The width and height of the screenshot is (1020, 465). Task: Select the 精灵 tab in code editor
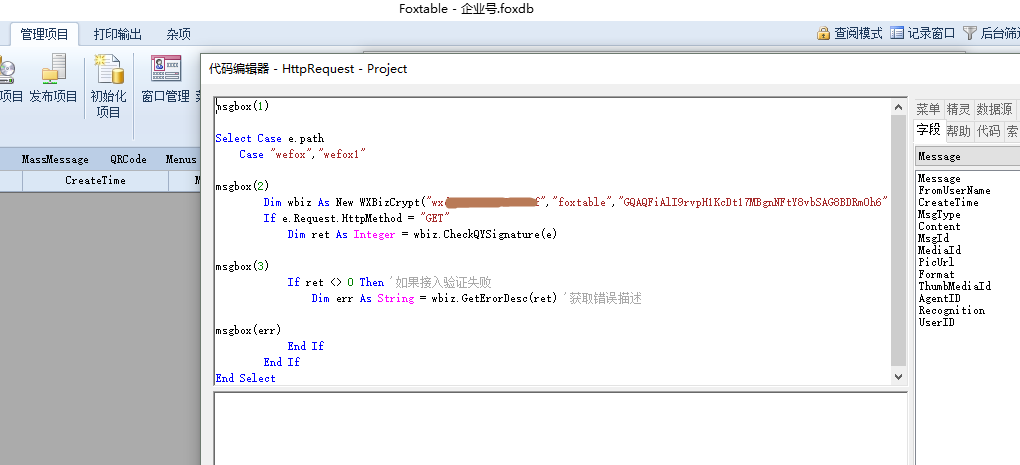pos(958,109)
